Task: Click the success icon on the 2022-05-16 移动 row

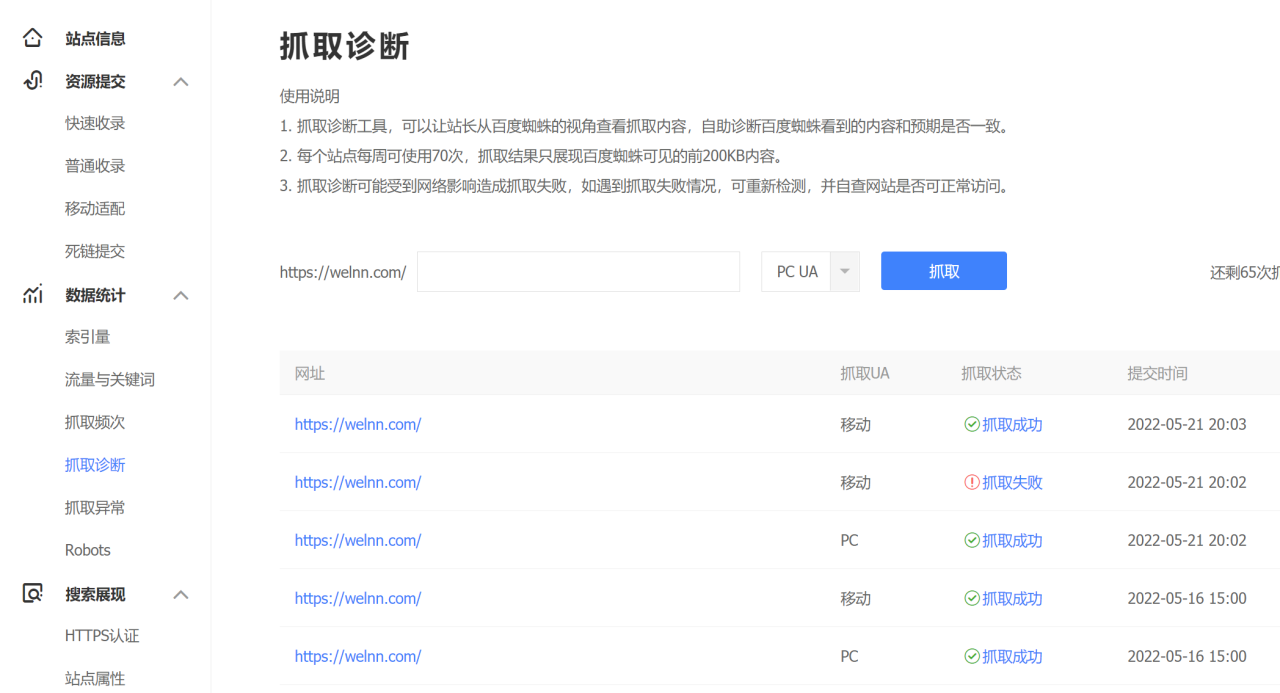Action: pyautogui.click(x=971, y=598)
